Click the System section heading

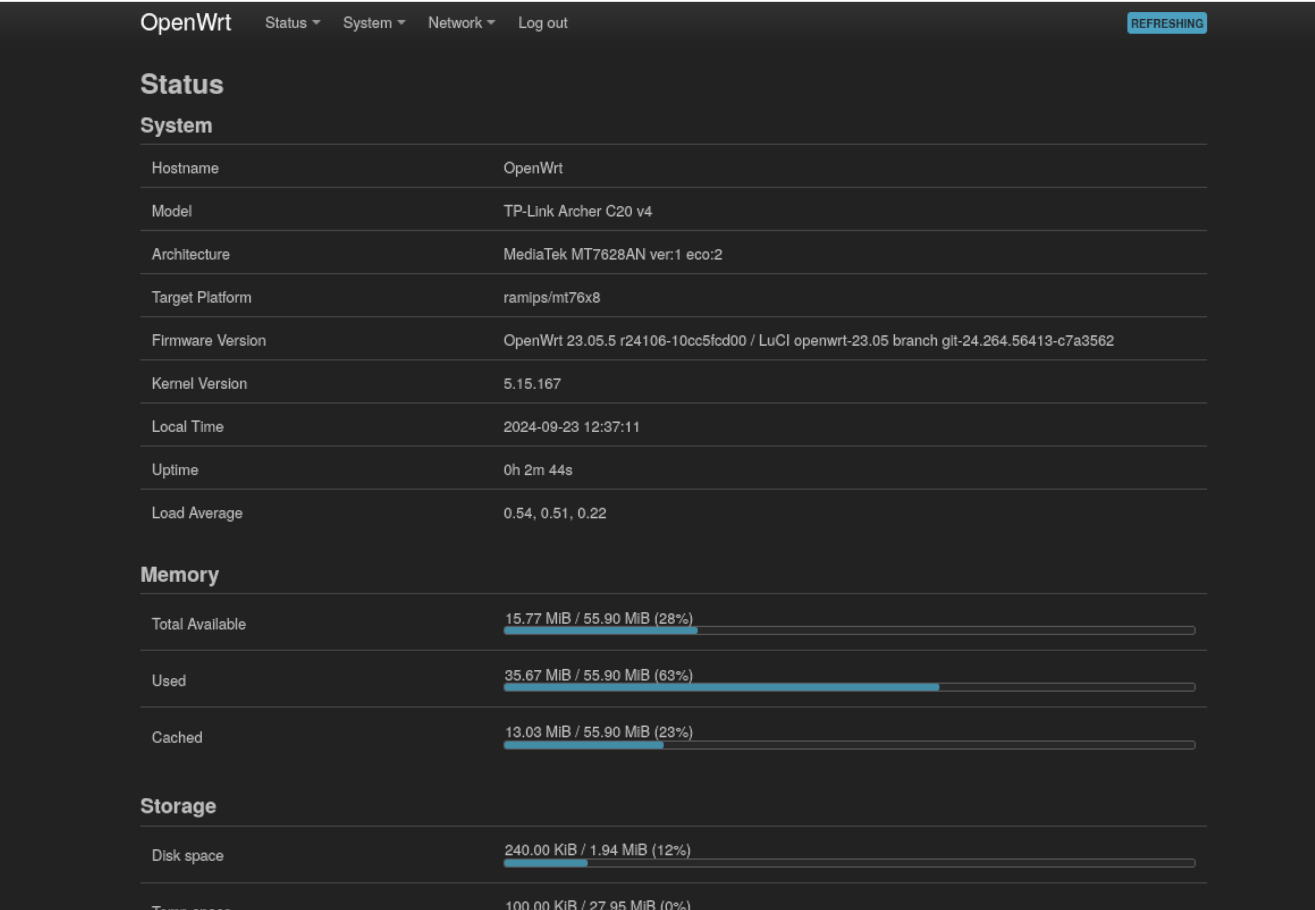tap(176, 126)
